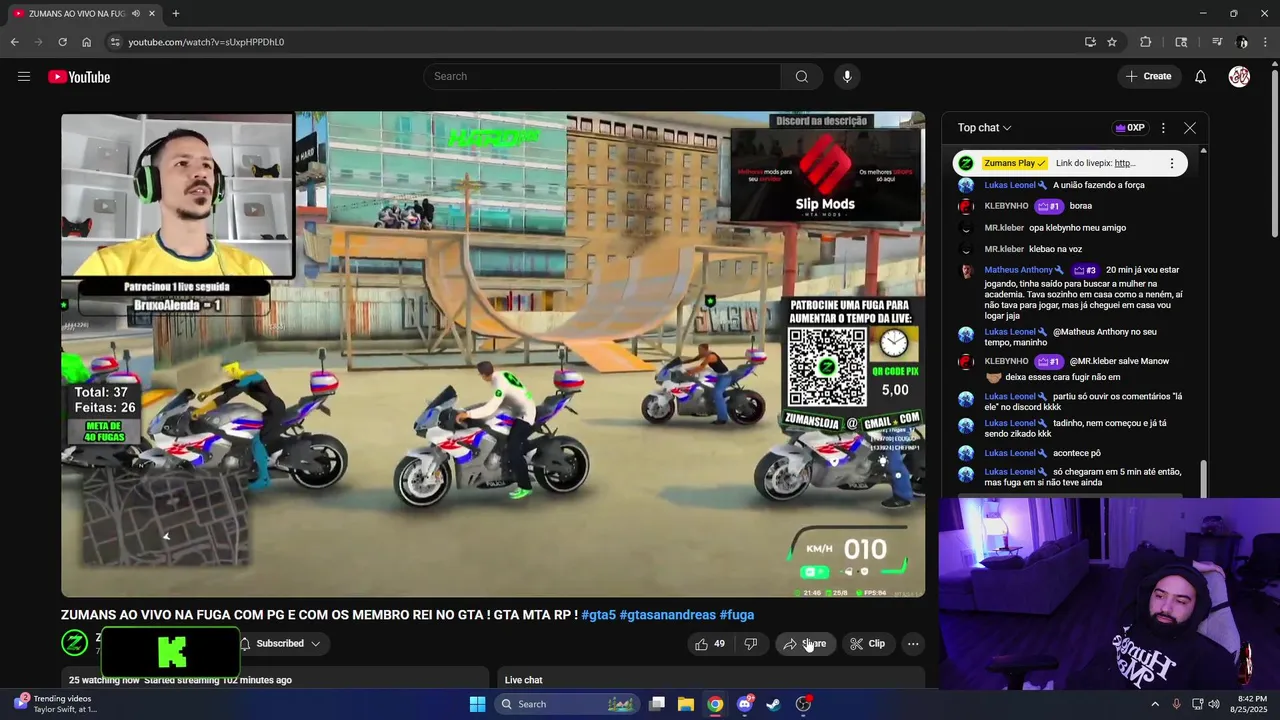1280x720 pixels.
Task: Open volume control in system tray
Action: [x=1214, y=704]
